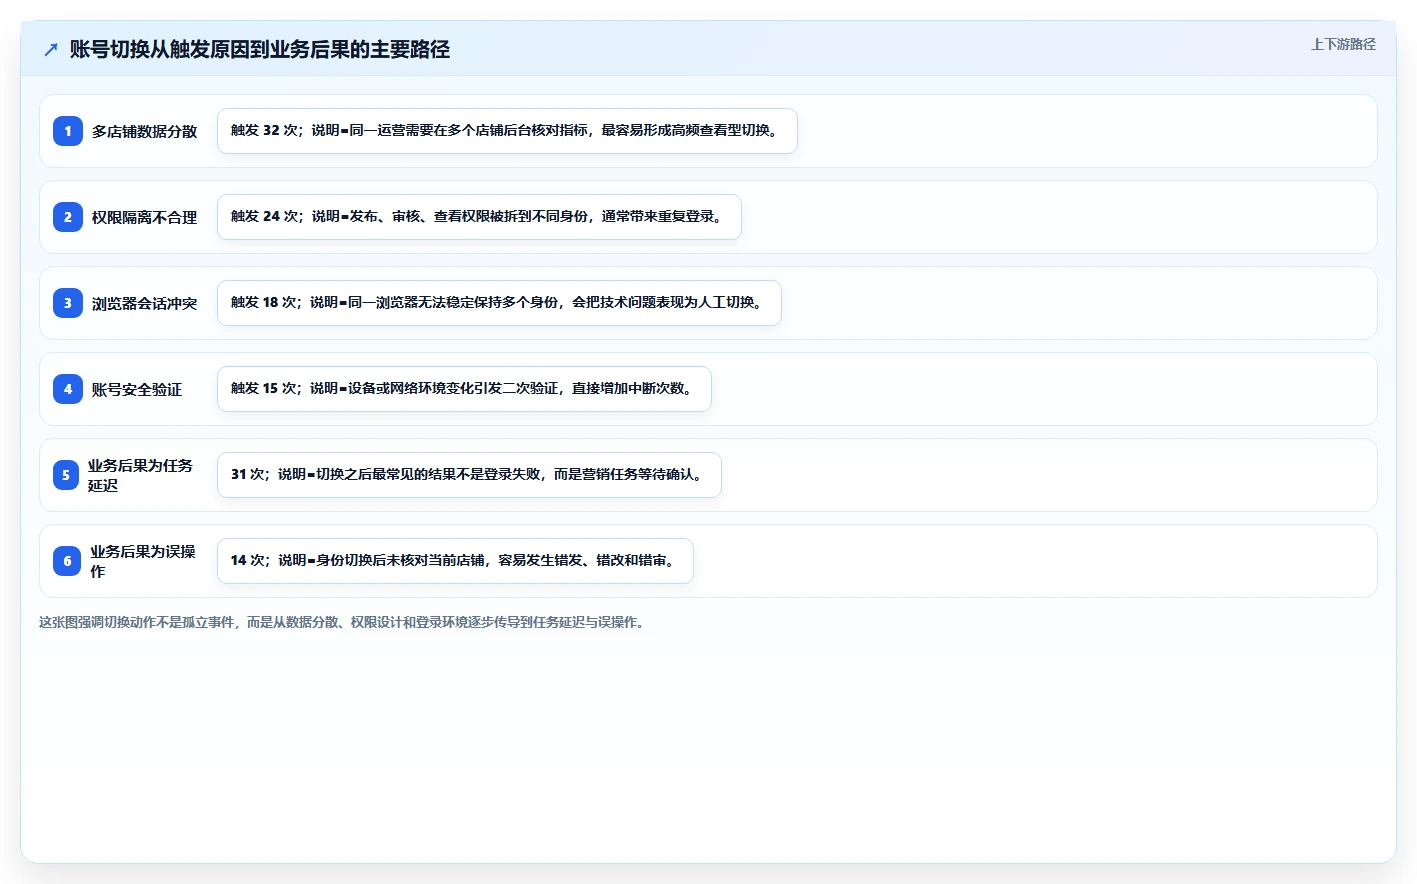Click step number badge 4

[x=68, y=389]
